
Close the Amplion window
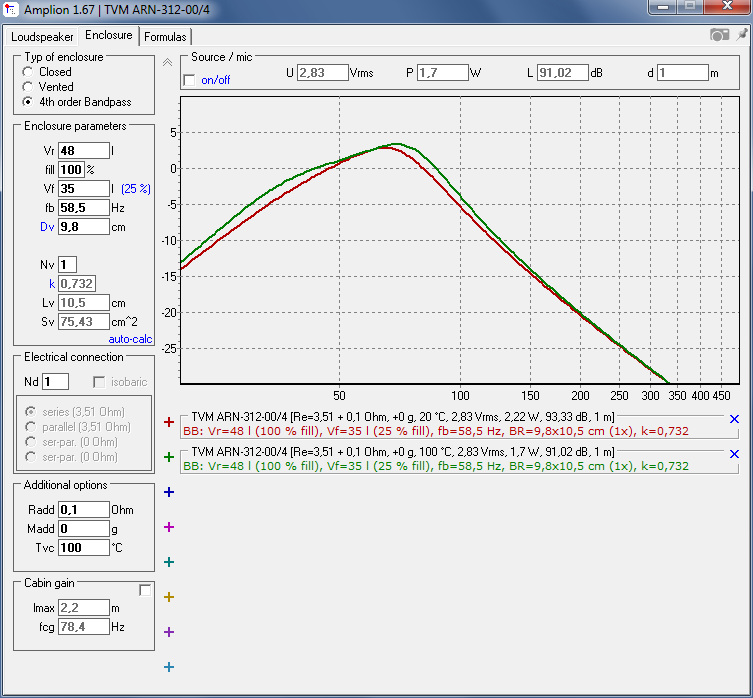tap(727, 7)
